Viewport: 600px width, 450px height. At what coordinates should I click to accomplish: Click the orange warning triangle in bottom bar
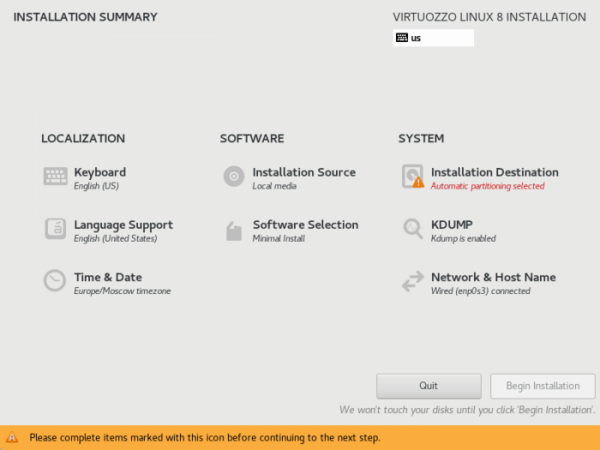pos(12,438)
